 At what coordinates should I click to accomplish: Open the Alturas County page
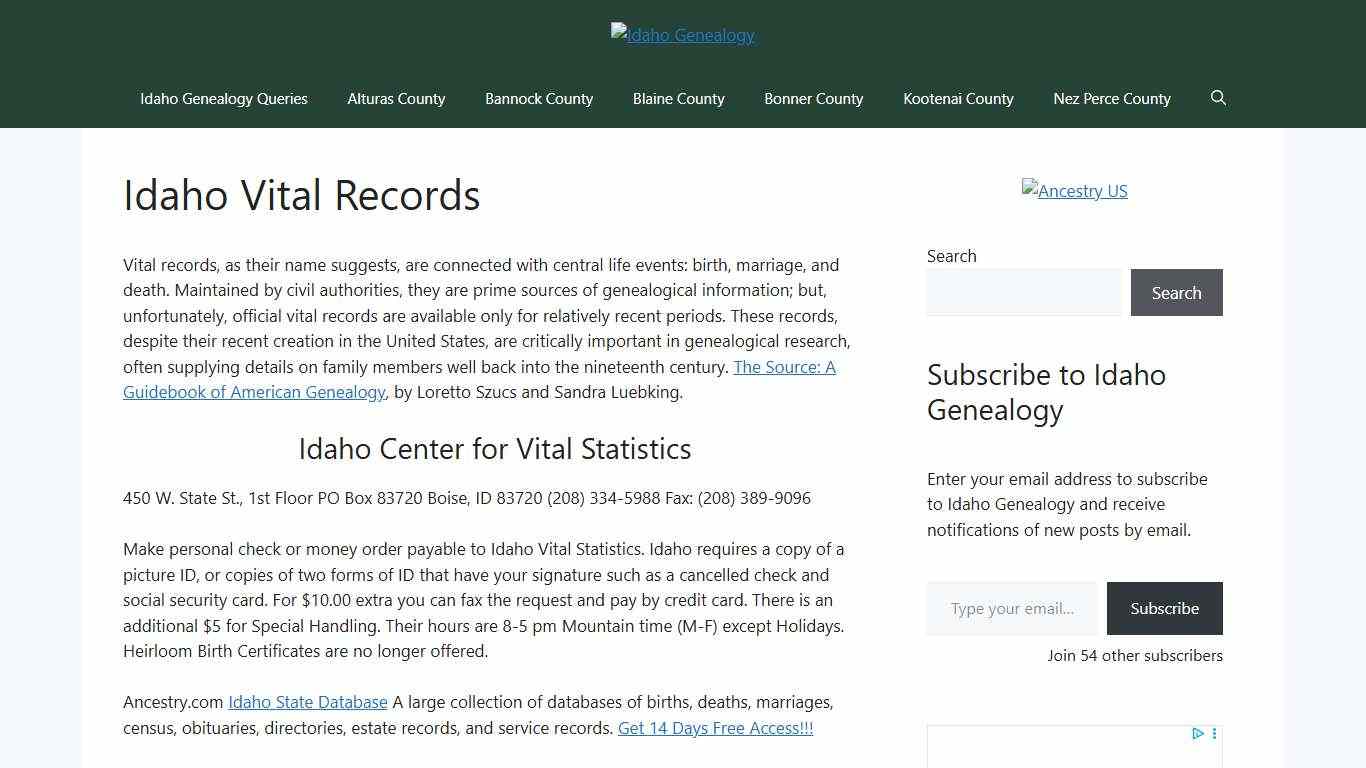396,98
